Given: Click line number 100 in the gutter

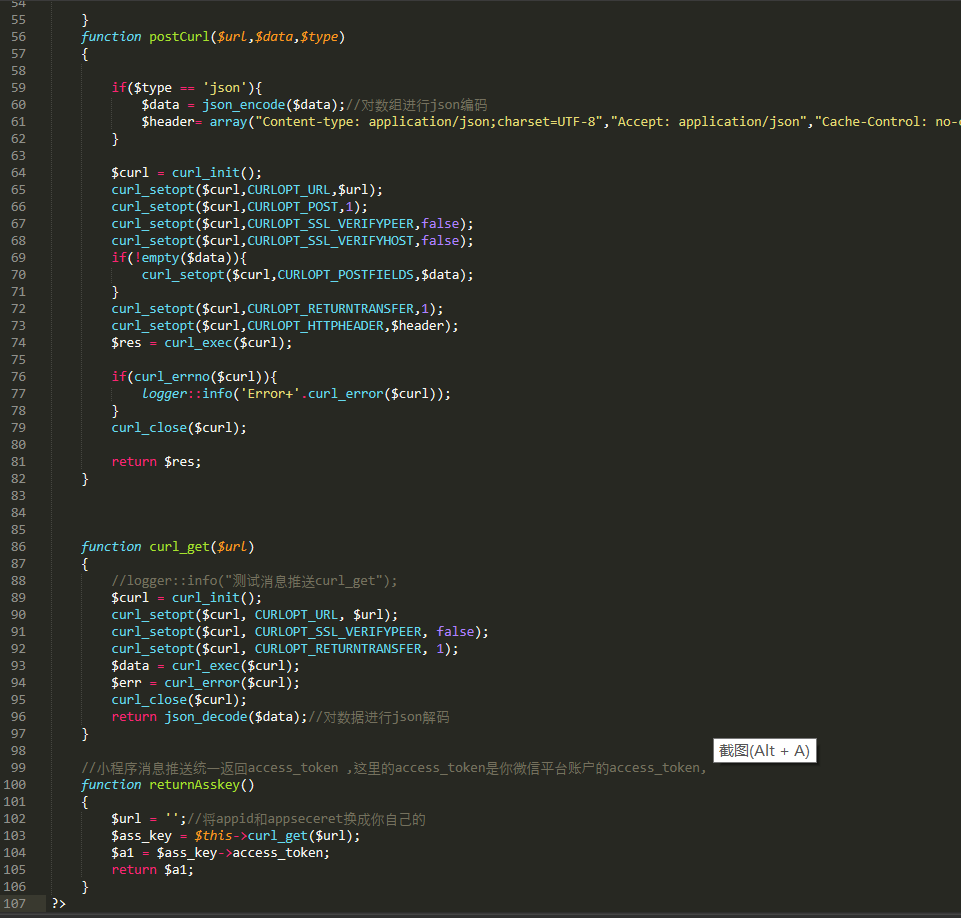Looking at the screenshot, I should point(15,785).
